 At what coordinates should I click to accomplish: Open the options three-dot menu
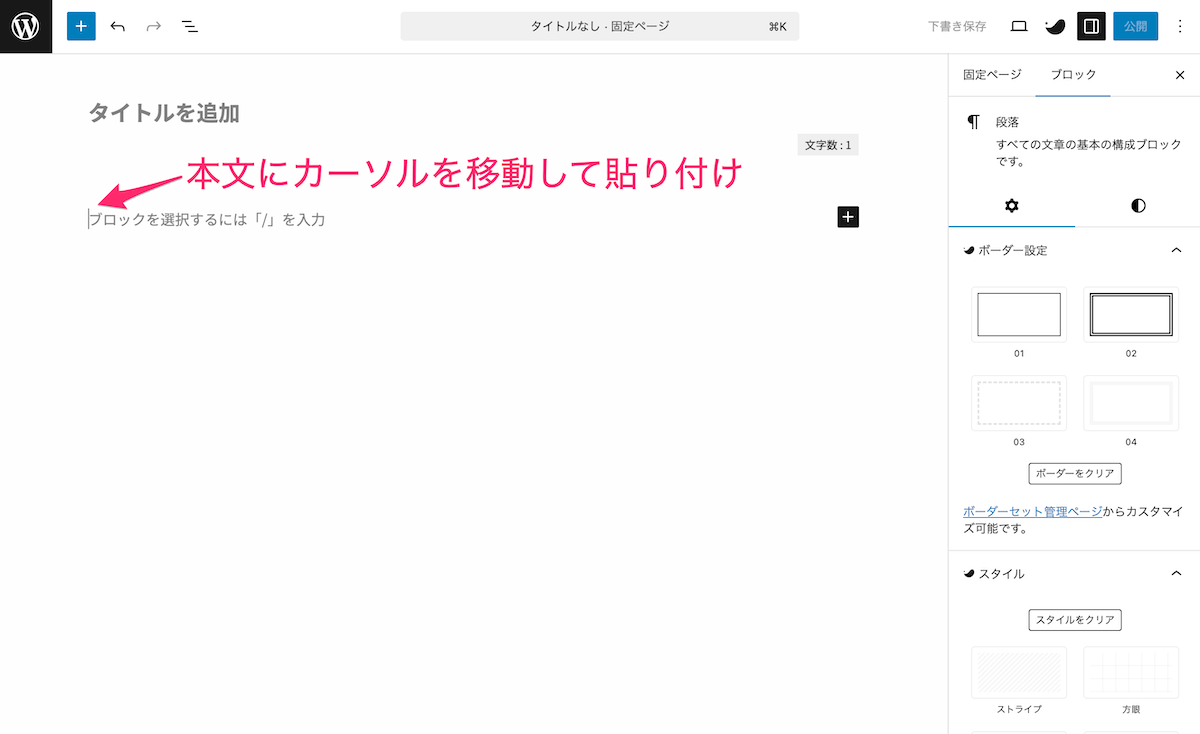coord(1180,26)
